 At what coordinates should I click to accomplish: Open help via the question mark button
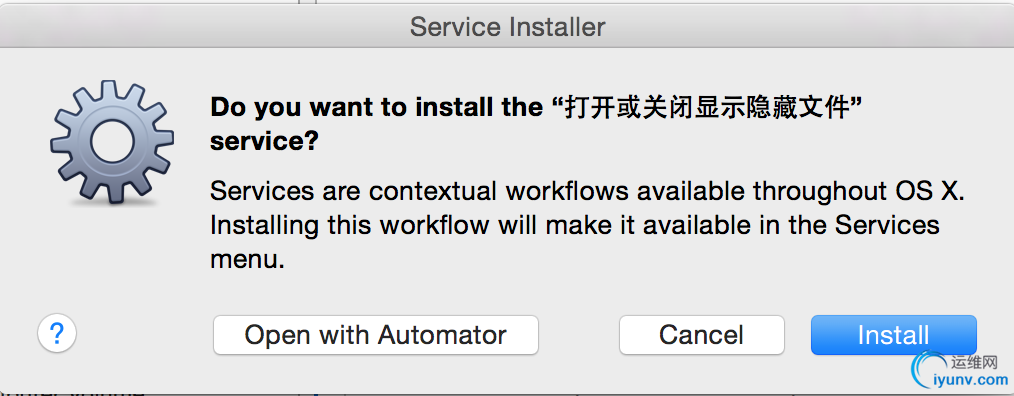[x=57, y=334]
